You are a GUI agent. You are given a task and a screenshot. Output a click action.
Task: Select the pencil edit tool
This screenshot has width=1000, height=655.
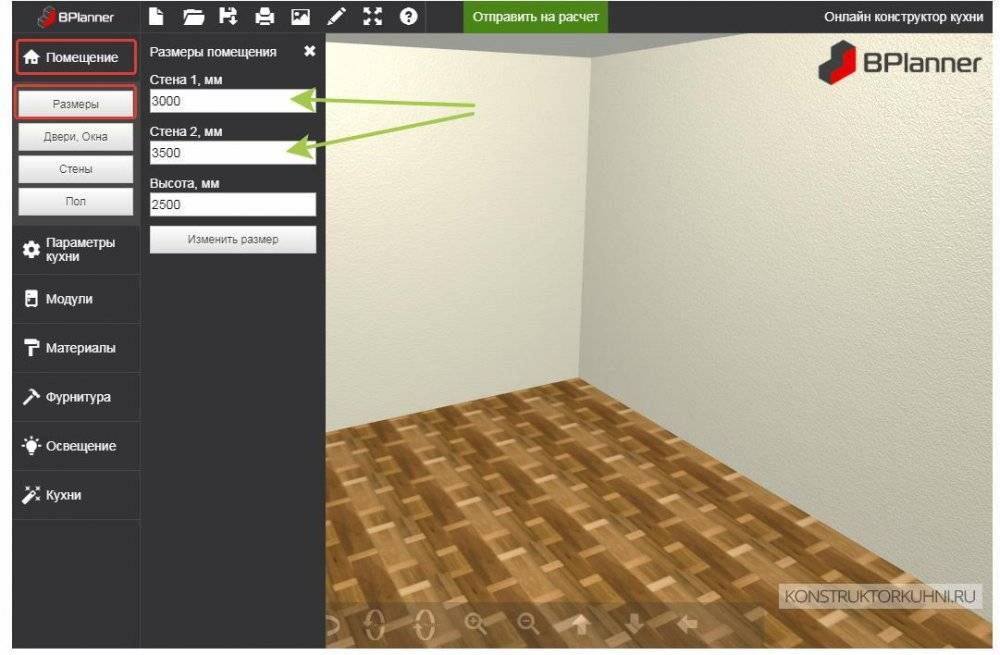337,16
